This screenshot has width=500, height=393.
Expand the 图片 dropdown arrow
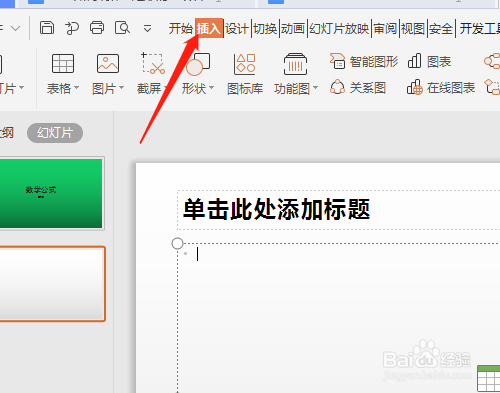pos(121,88)
